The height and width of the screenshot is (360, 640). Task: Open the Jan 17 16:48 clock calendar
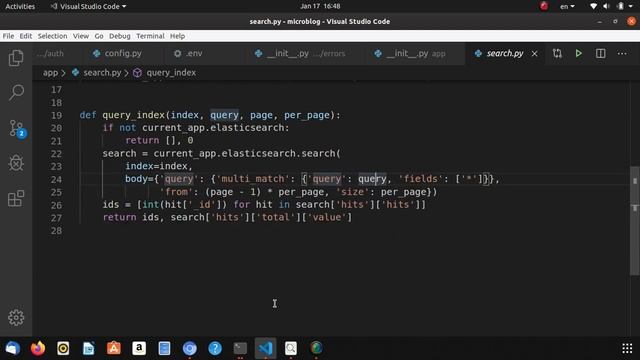320,6
